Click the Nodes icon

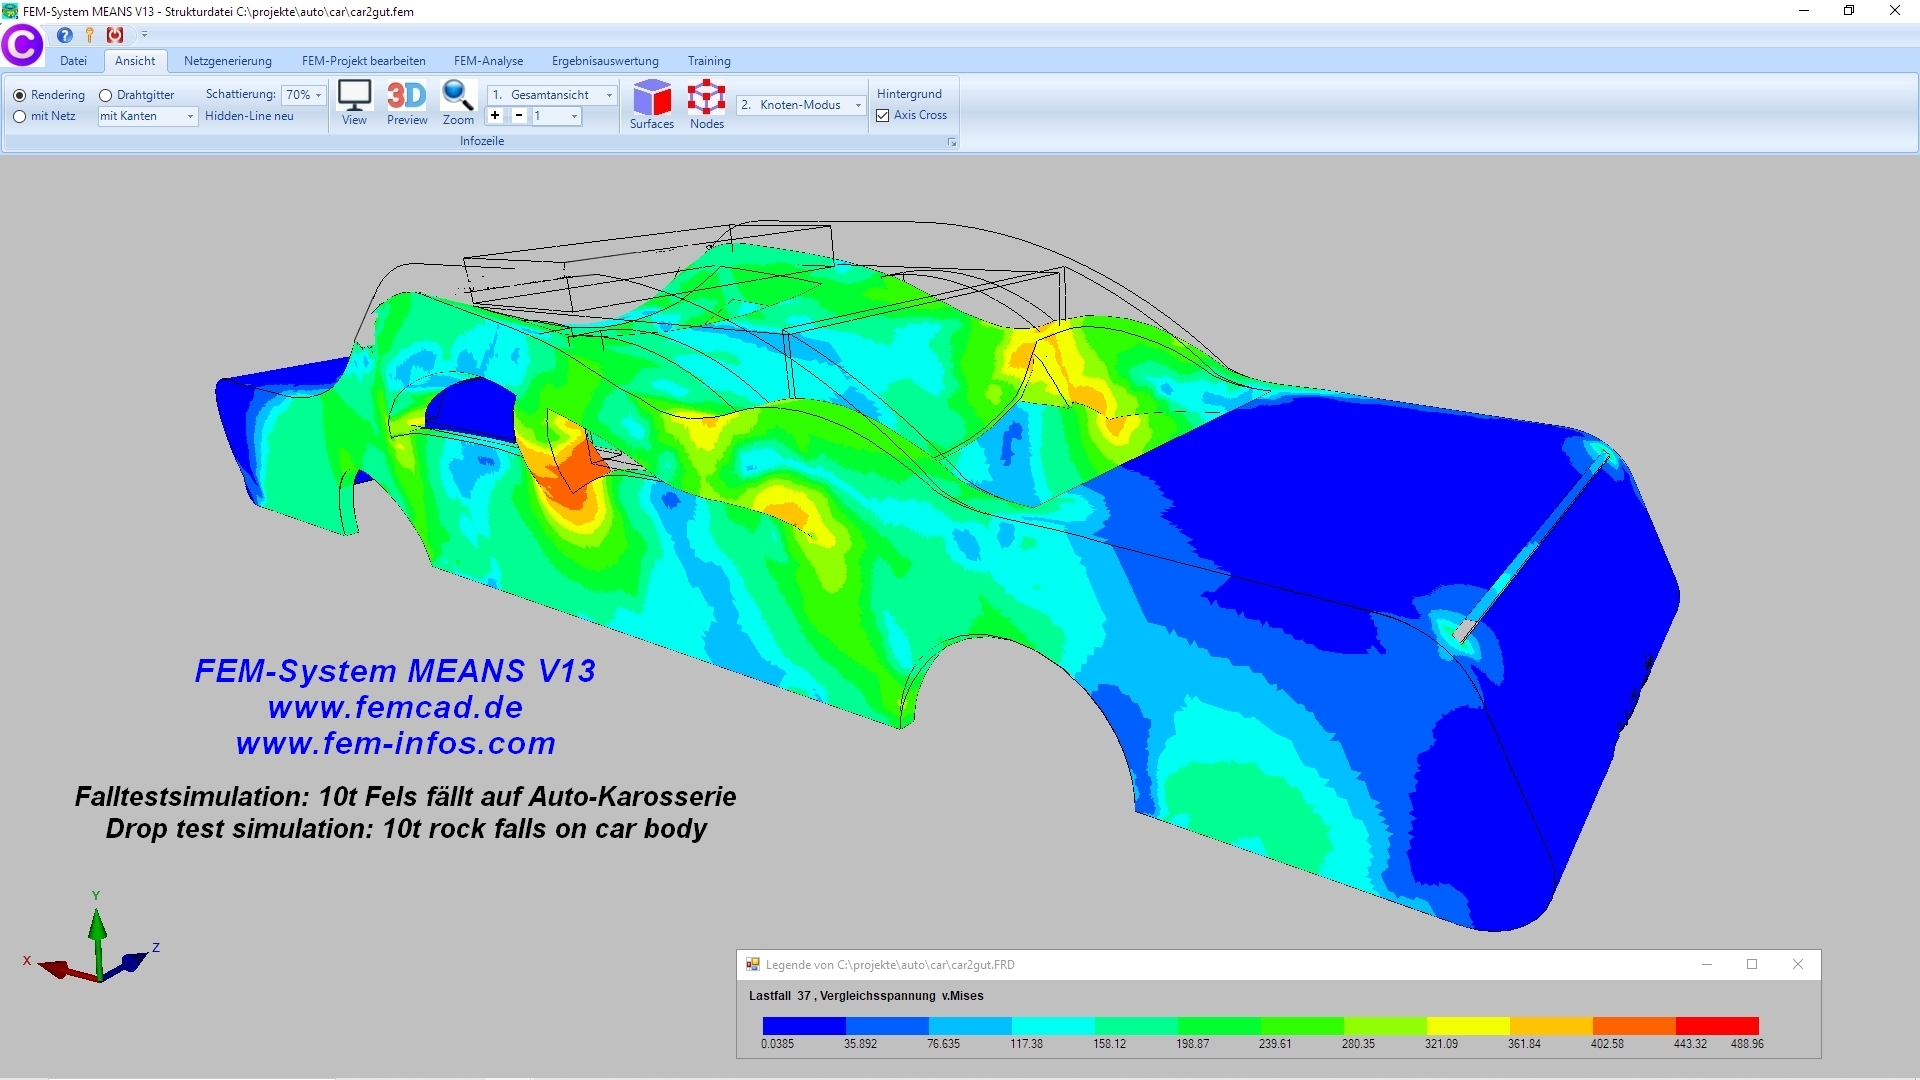(706, 98)
